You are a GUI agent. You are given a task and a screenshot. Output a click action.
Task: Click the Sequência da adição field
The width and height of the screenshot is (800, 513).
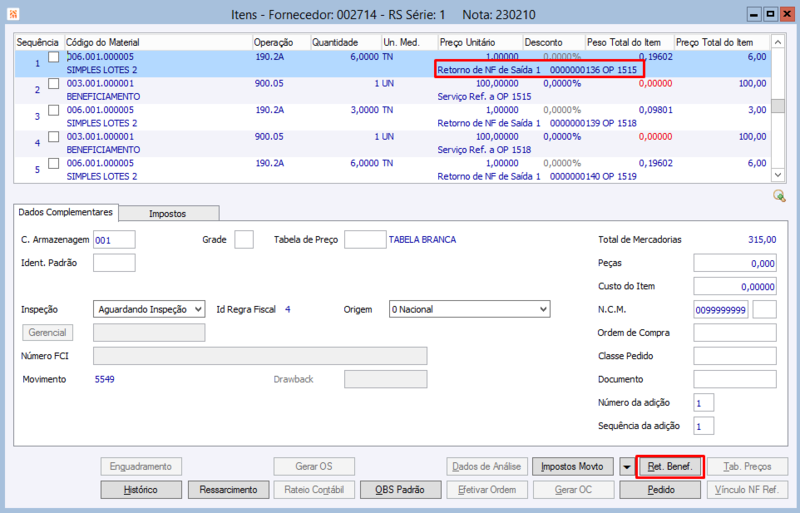(704, 426)
